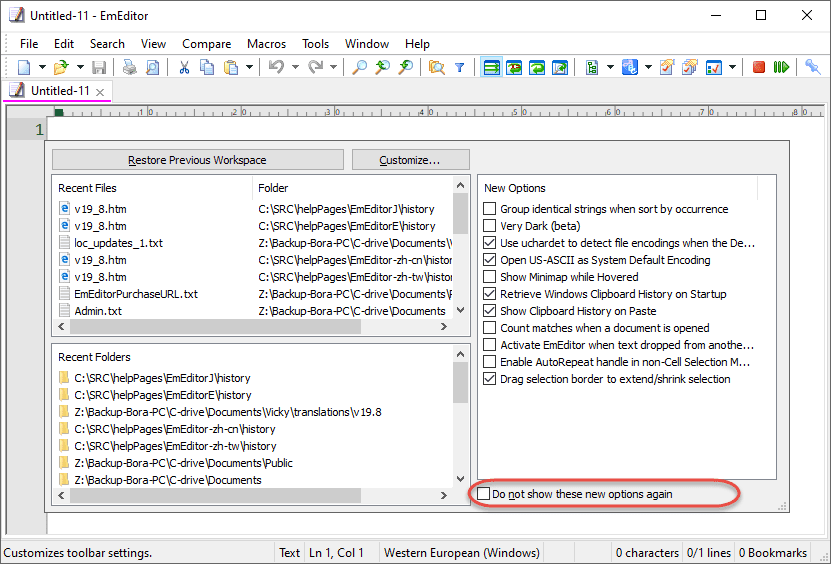Click the blue window checkmark icon
This screenshot has height=564, width=831.
click(714, 67)
